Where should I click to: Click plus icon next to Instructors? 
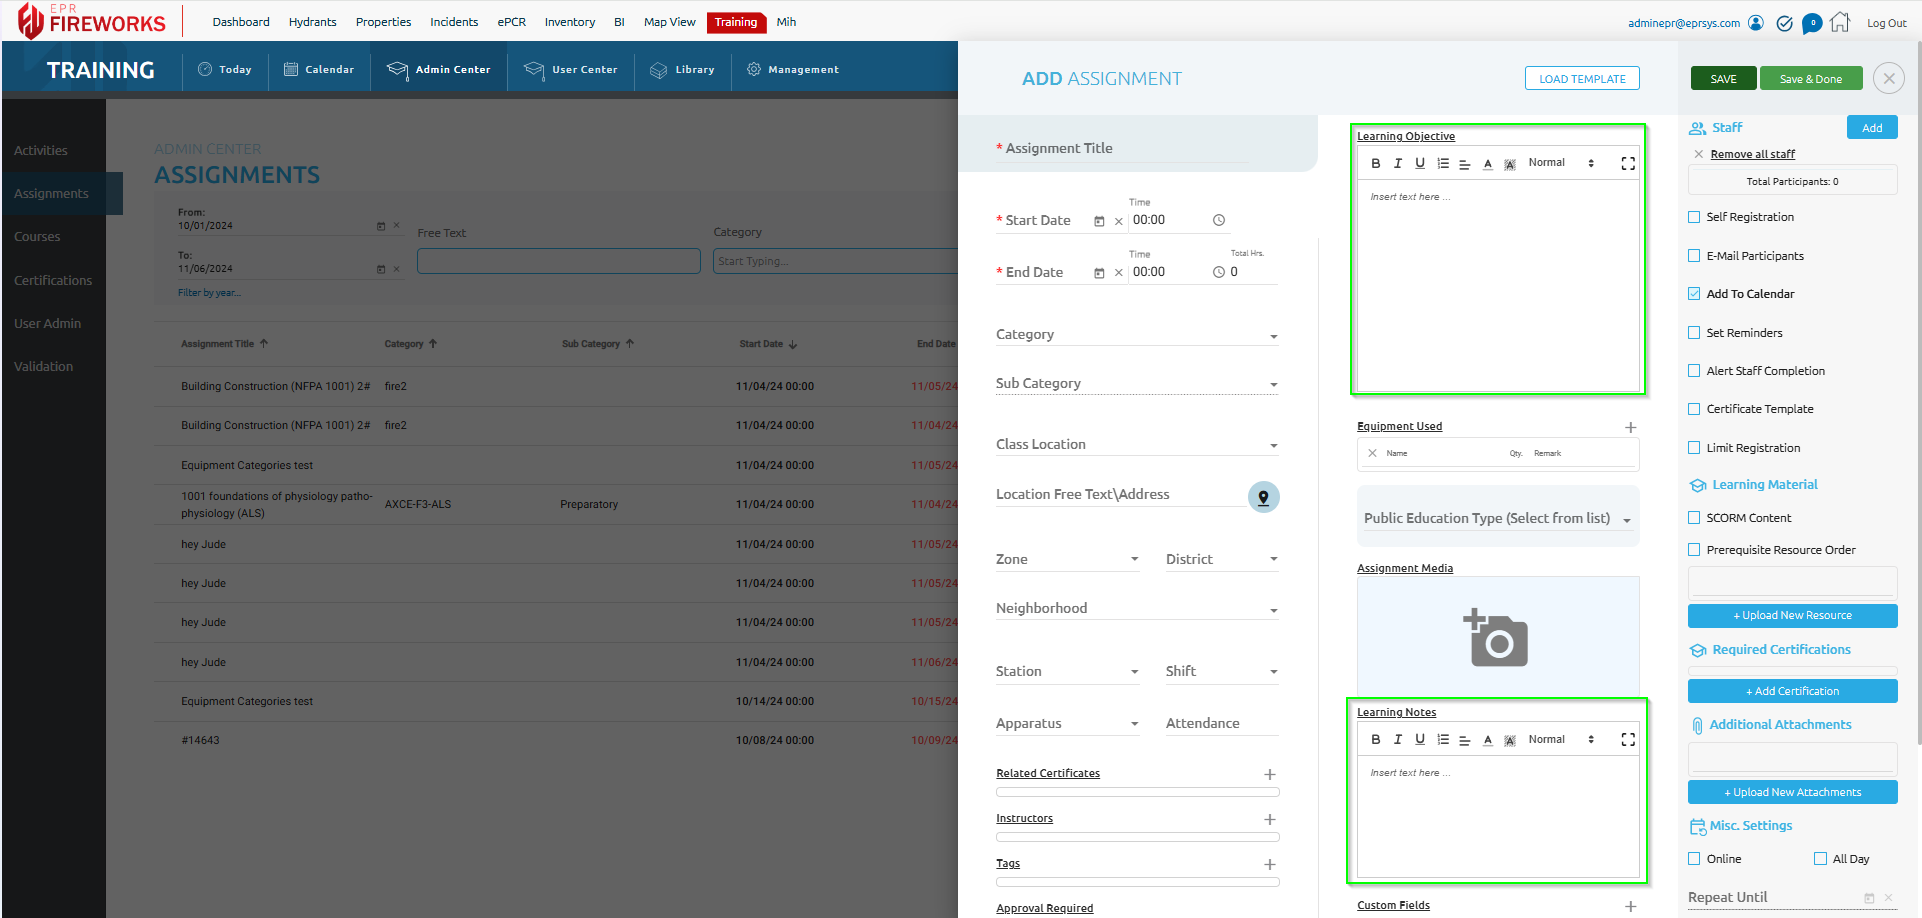1269,819
